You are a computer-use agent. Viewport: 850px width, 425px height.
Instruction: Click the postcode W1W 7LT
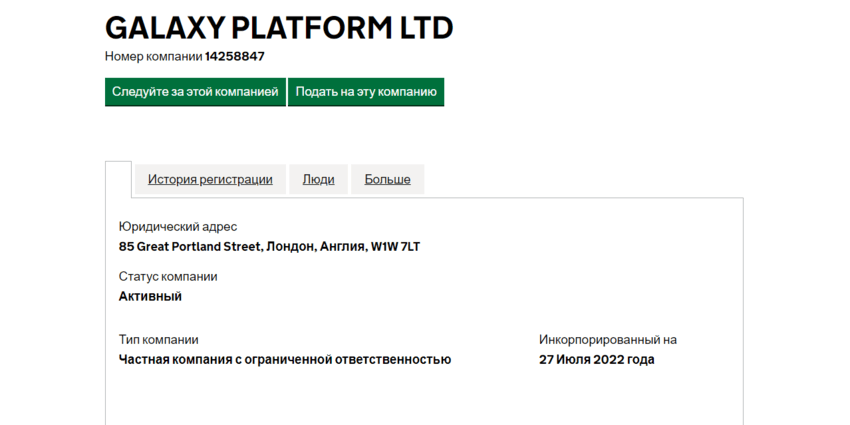[395, 246]
